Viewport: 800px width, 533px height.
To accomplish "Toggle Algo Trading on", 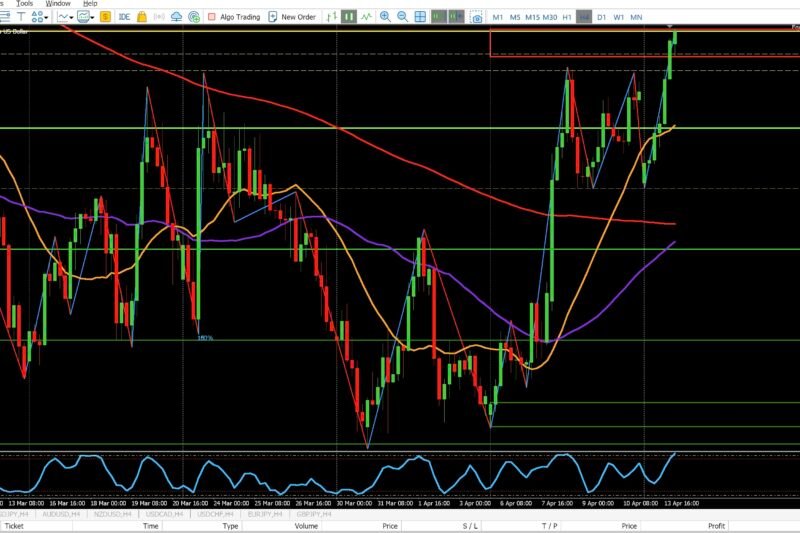I will 234,17.
